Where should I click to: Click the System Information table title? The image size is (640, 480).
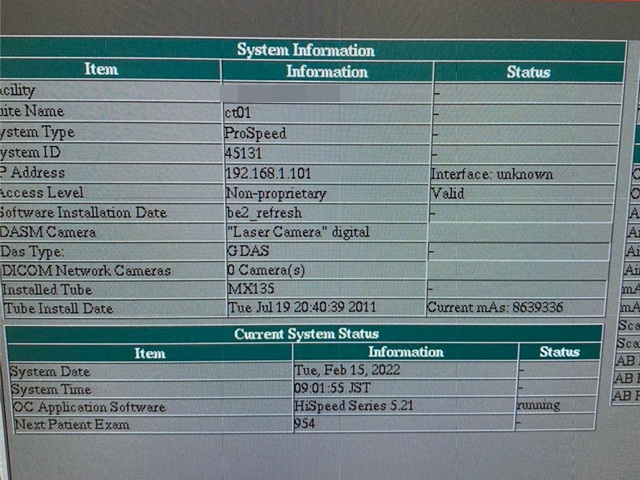[305, 50]
